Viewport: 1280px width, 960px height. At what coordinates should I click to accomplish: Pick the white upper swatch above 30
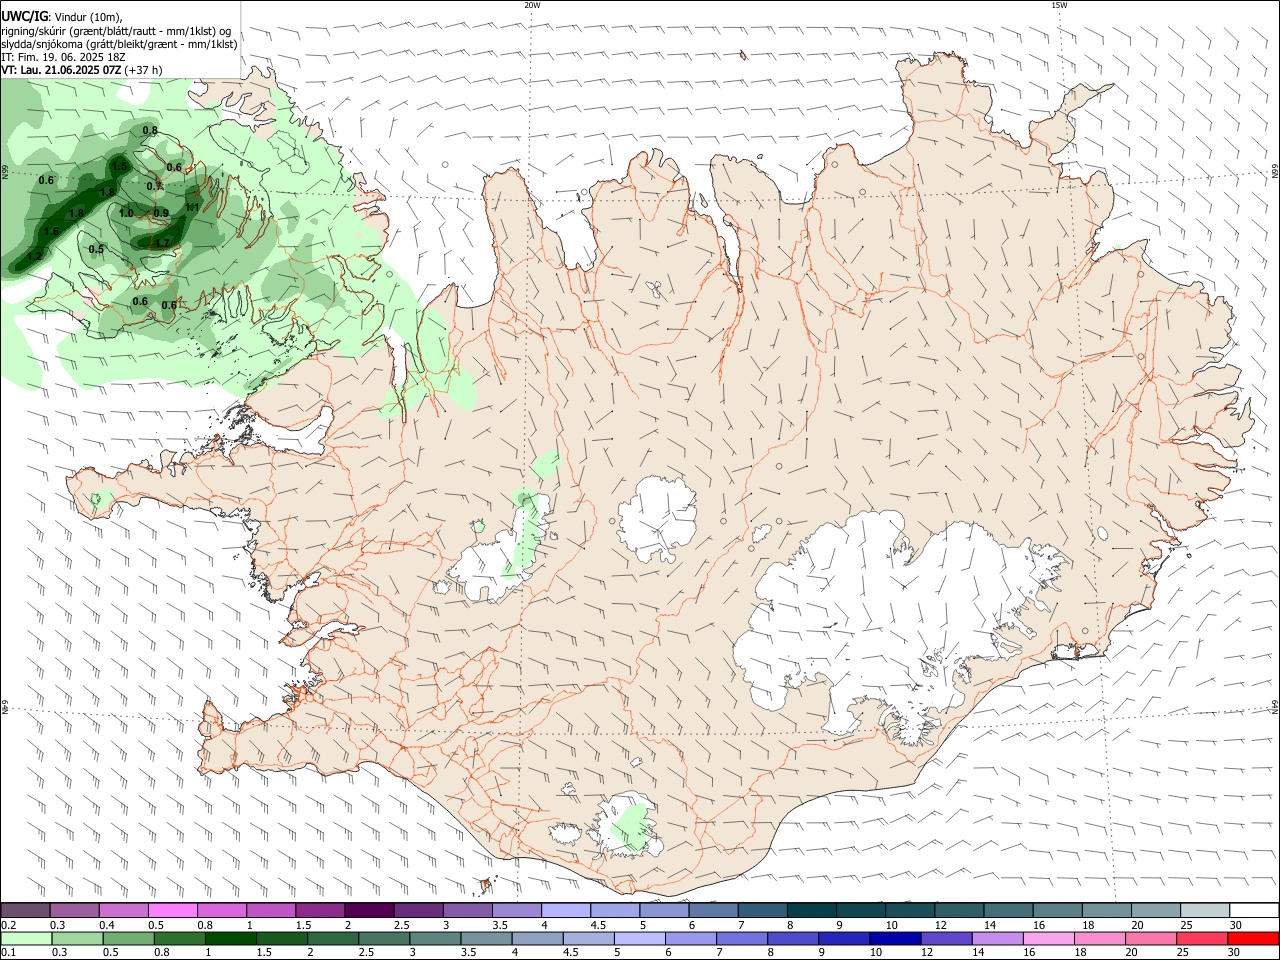click(1253, 910)
